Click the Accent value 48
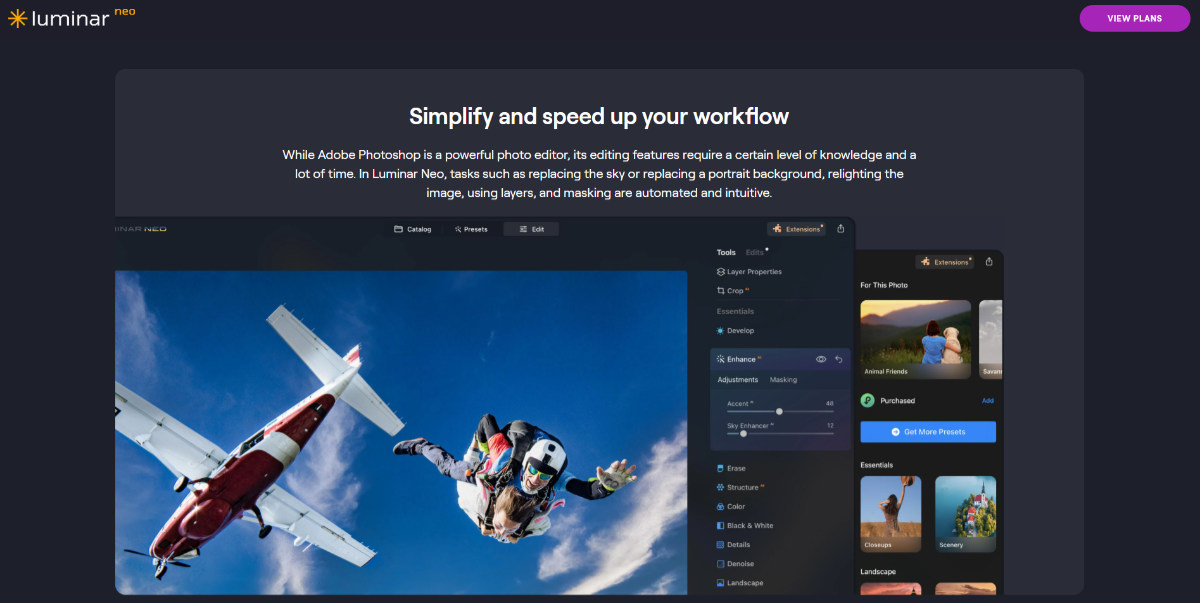The height and width of the screenshot is (603, 1200). click(829, 403)
